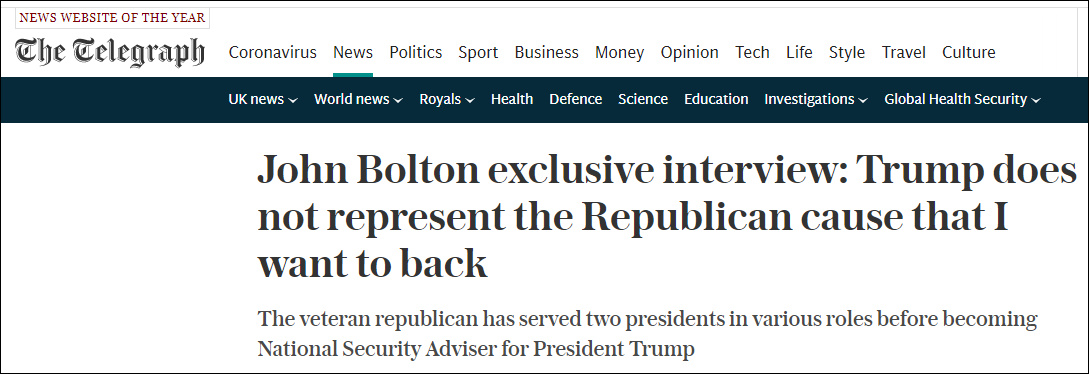Open the Defence subsection link
The height and width of the screenshot is (374, 1089).
tap(576, 99)
